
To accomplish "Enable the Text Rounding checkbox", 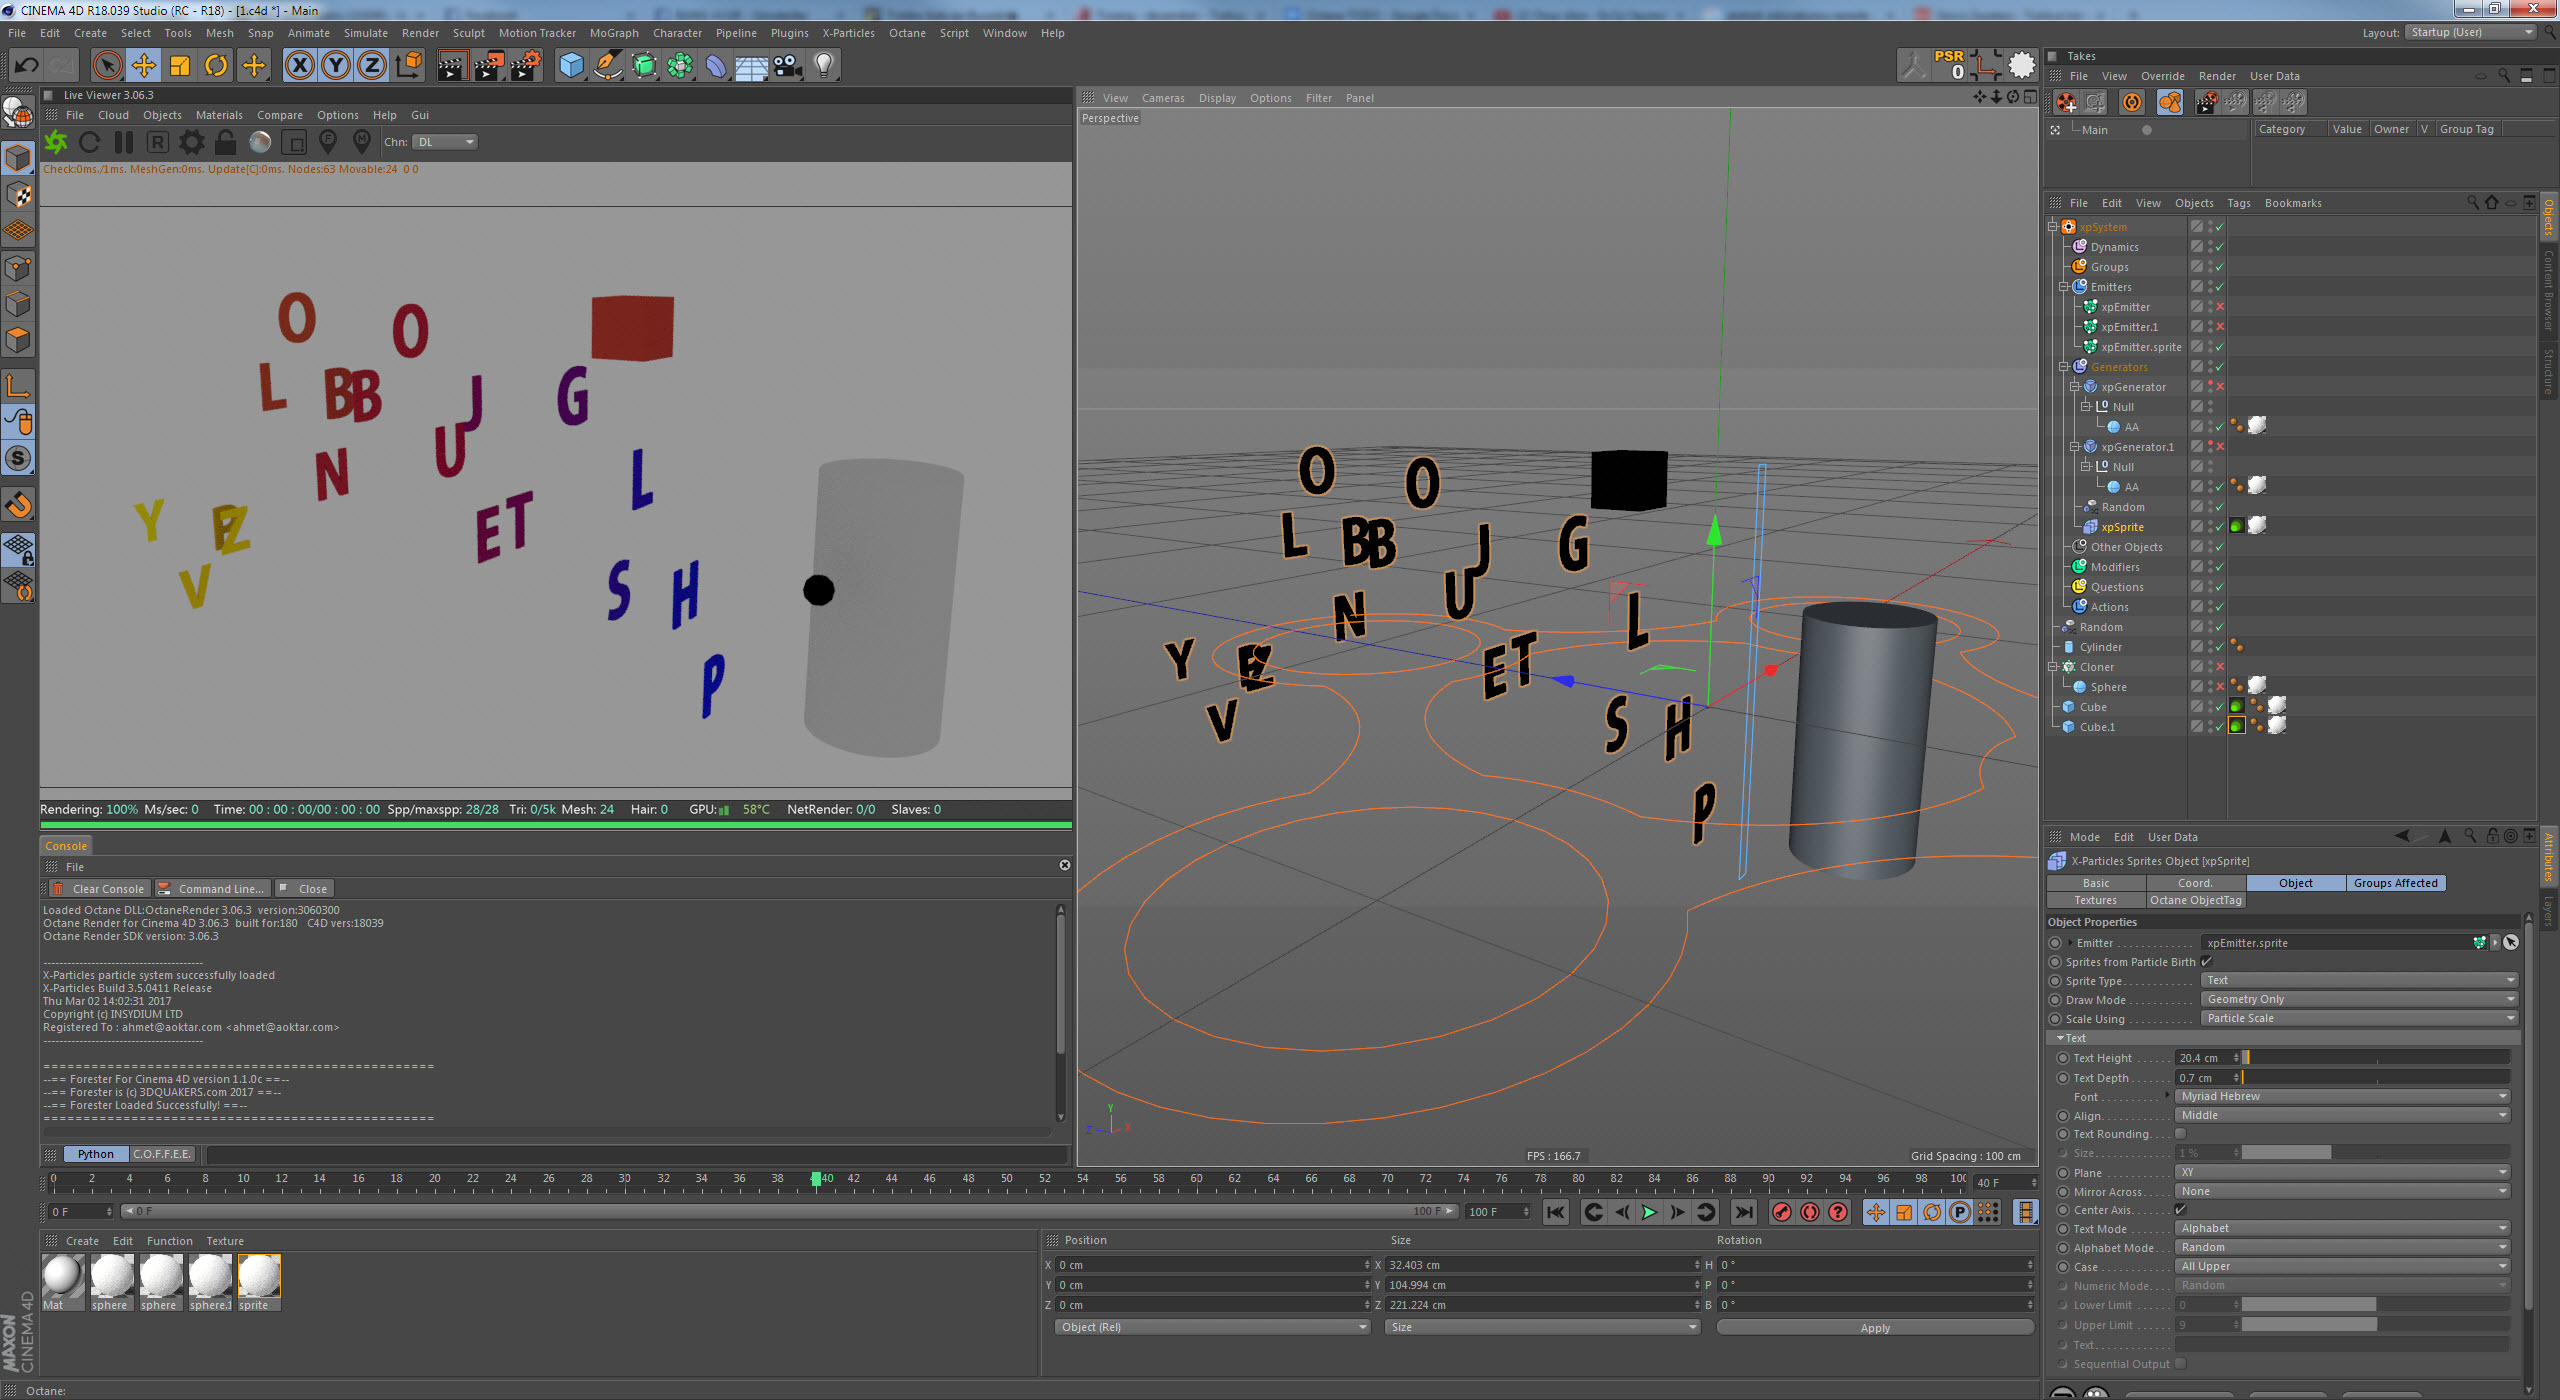I will point(2180,1134).
